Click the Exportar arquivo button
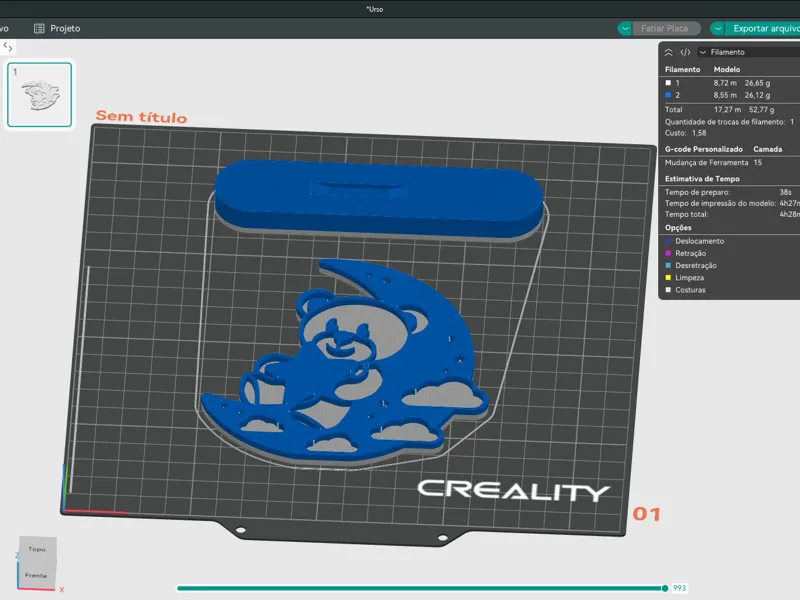The height and width of the screenshot is (600, 800). pyautogui.click(x=763, y=29)
